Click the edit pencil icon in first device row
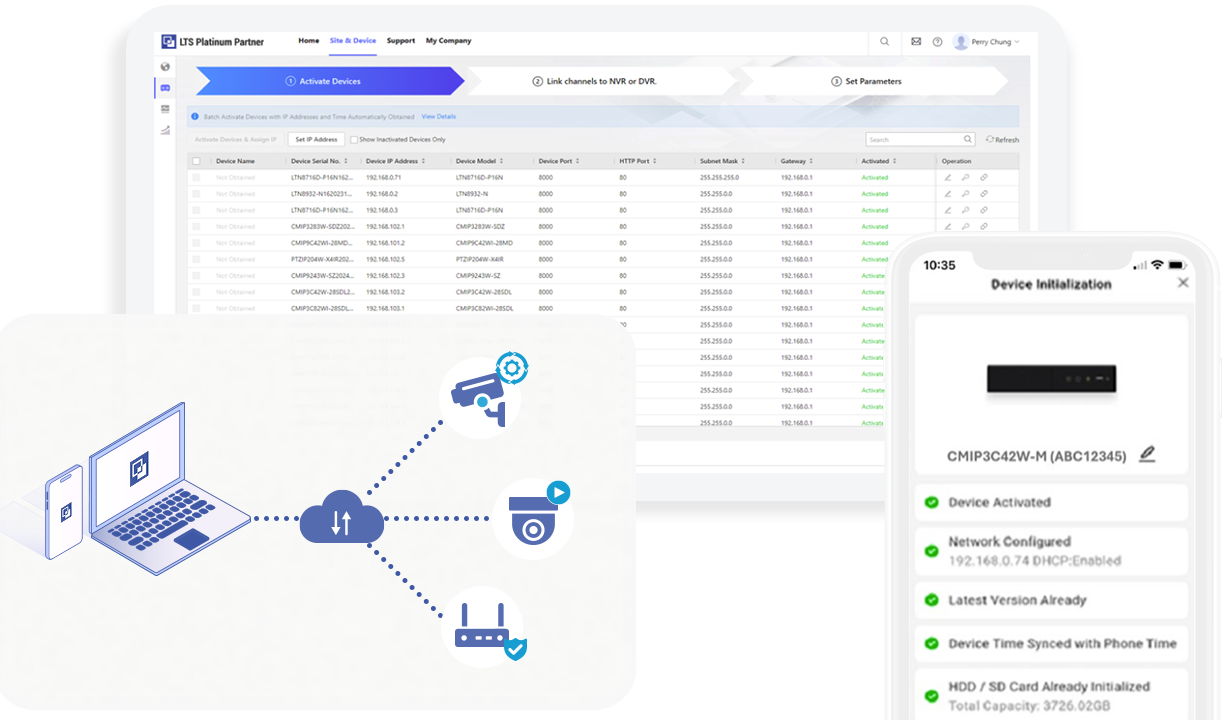The width and height of the screenshot is (1224, 720). tap(948, 178)
